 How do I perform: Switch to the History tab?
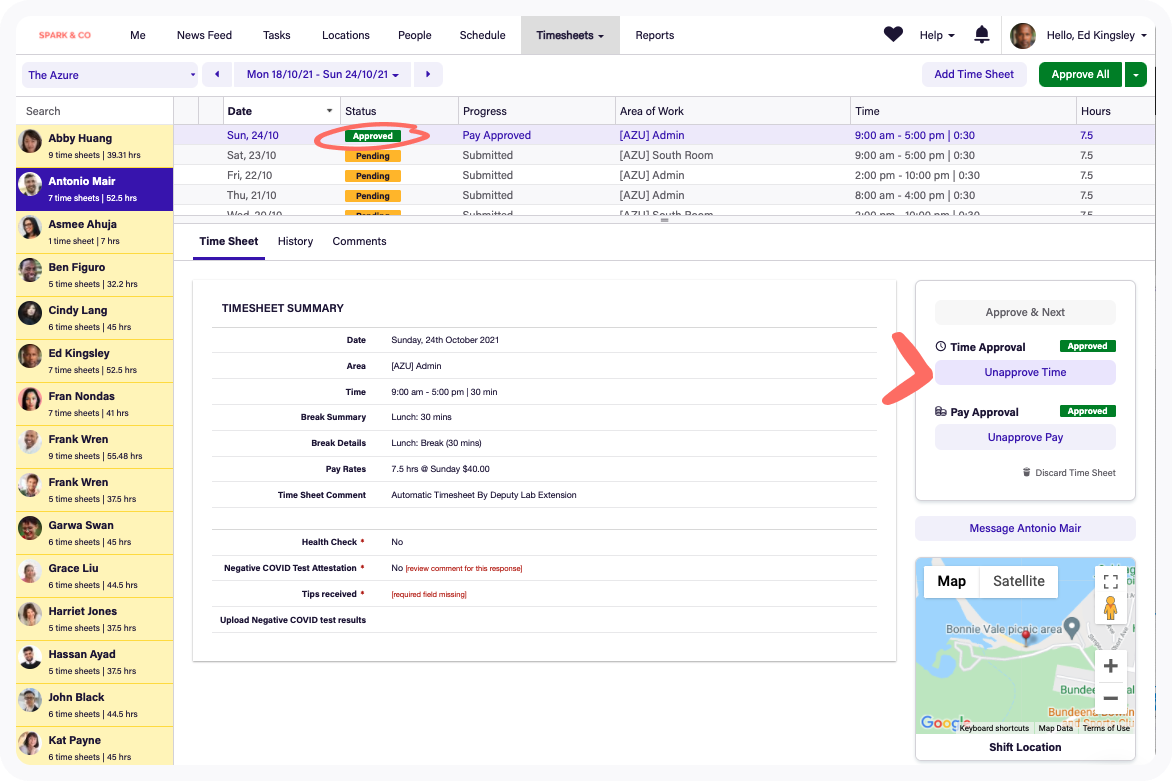click(x=295, y=241)
